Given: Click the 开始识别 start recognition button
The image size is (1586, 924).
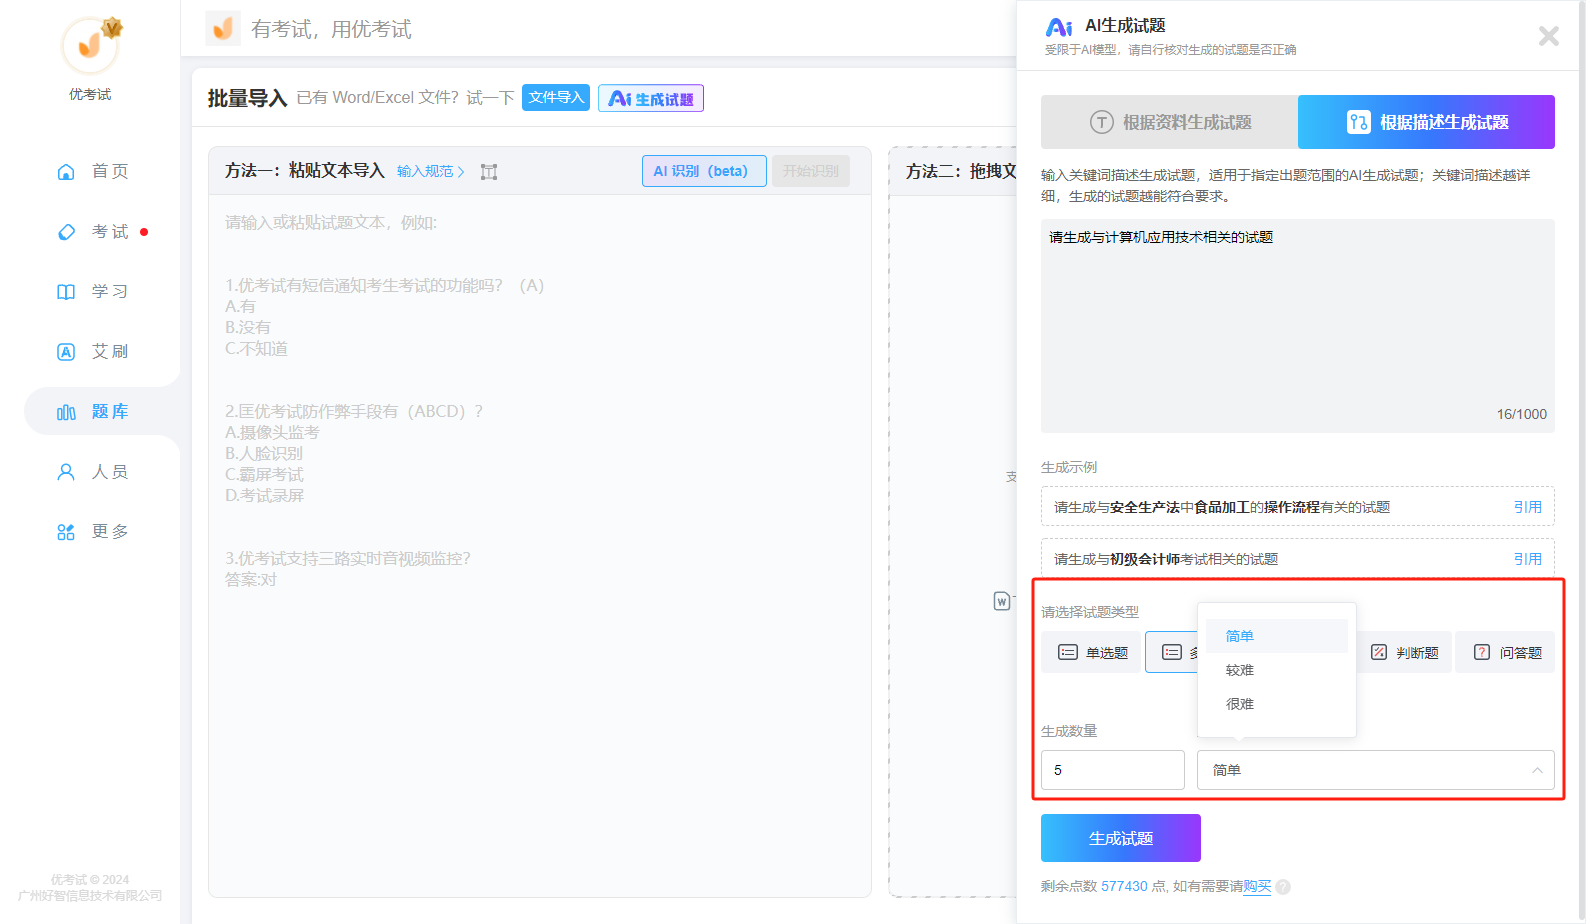Looking at the screenshot, I should pos(811,171).
